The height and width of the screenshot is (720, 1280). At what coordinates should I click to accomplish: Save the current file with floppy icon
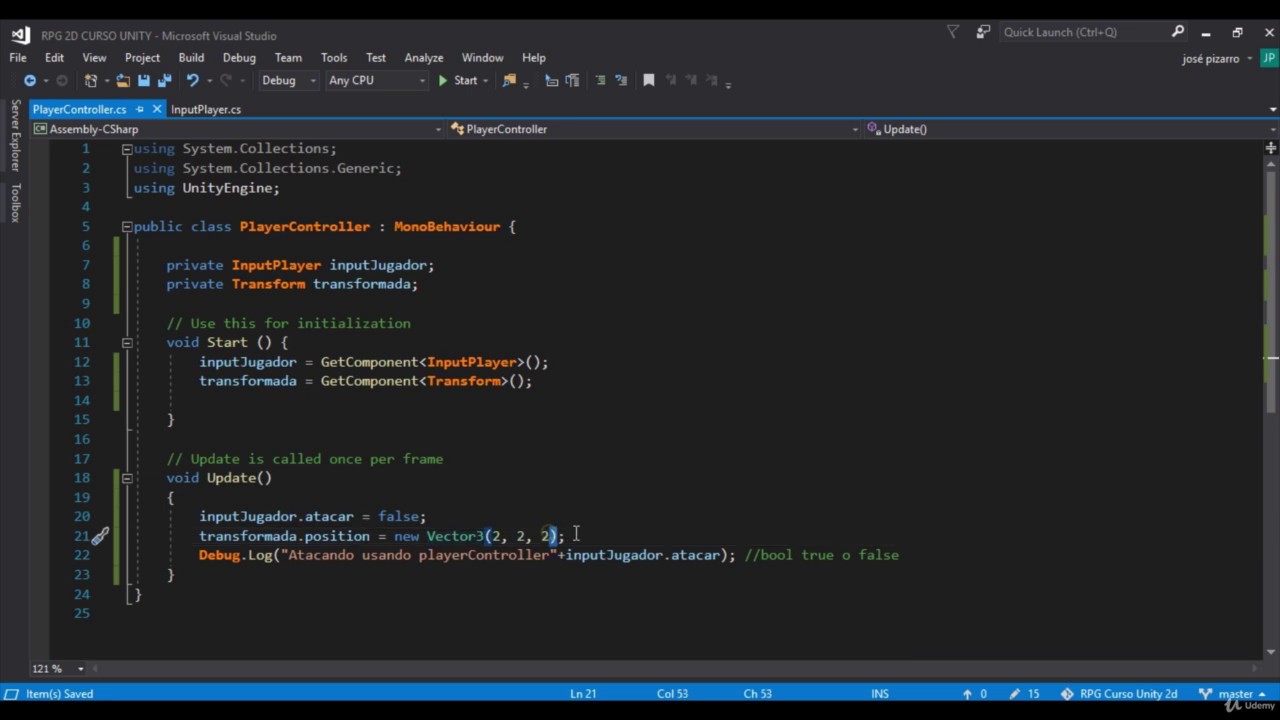144,81
